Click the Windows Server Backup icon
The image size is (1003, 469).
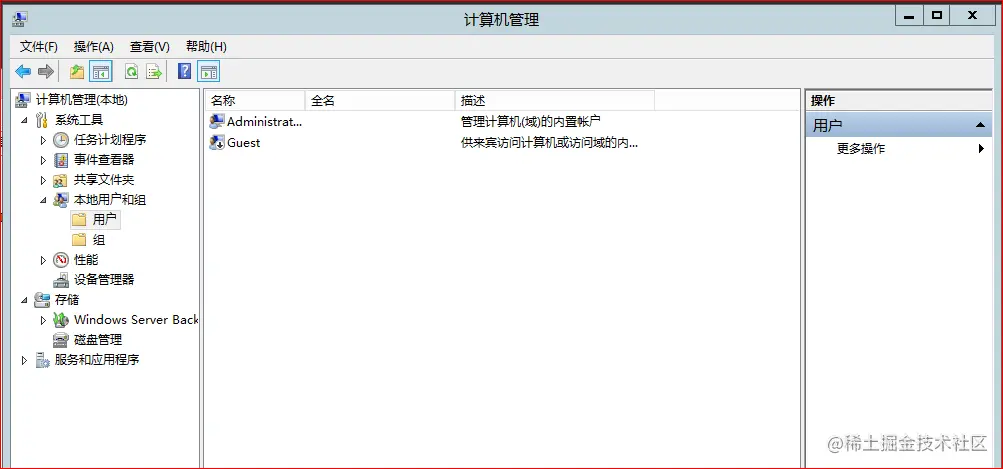point(61,319)
